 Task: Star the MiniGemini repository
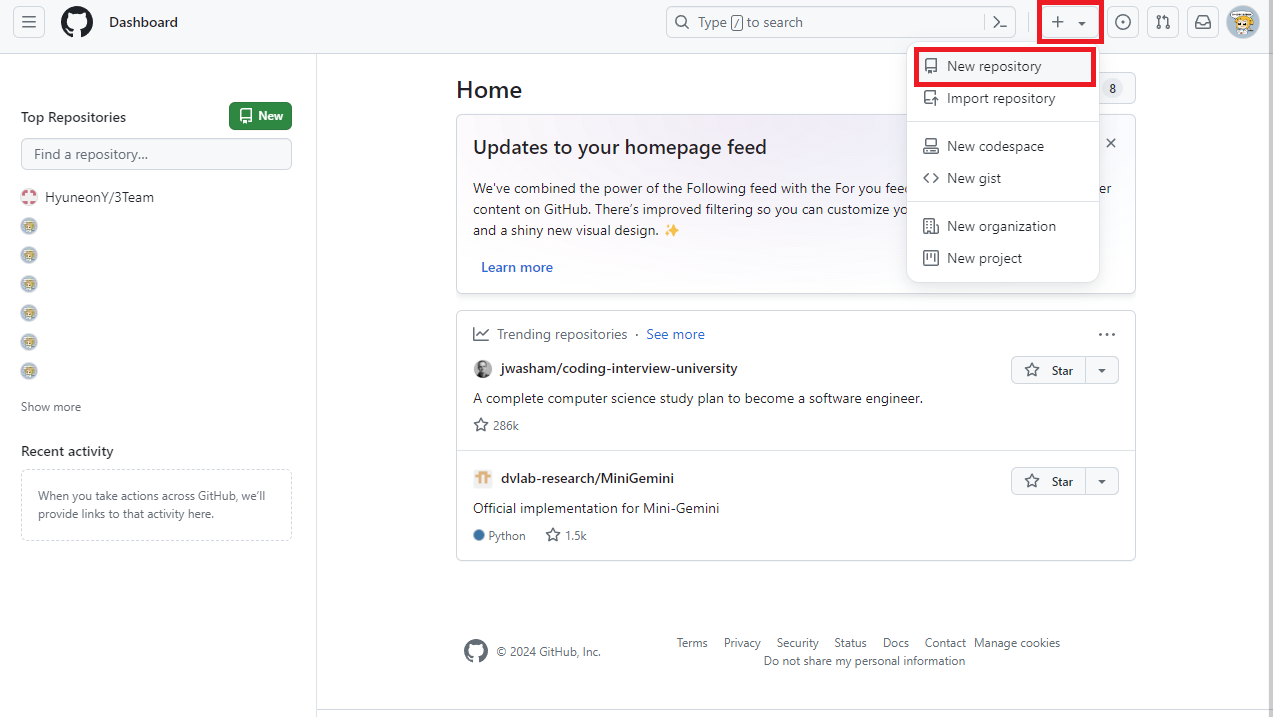[x=1048, y=481]
